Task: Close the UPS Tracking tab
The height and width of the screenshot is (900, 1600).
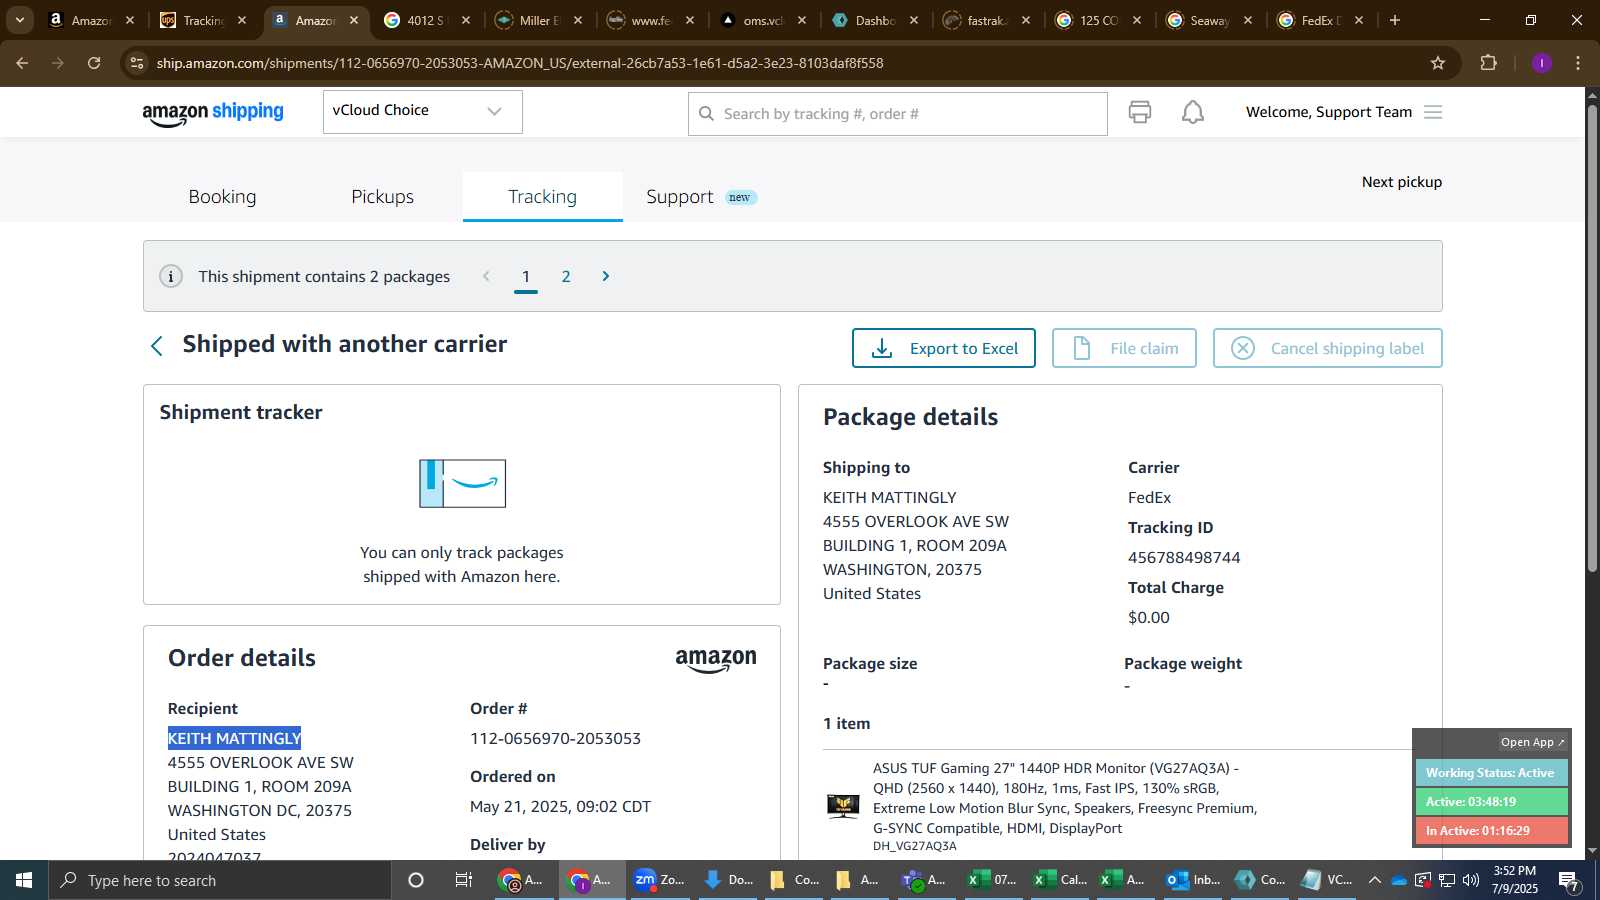Action: [241, 20]
